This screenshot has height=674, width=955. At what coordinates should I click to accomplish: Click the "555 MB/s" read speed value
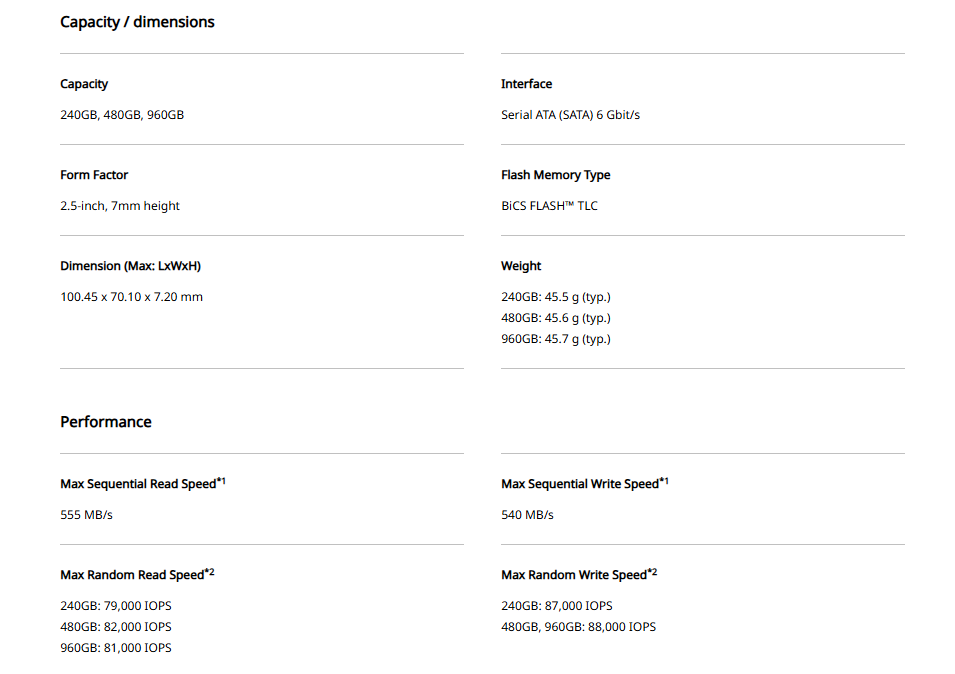87,515
